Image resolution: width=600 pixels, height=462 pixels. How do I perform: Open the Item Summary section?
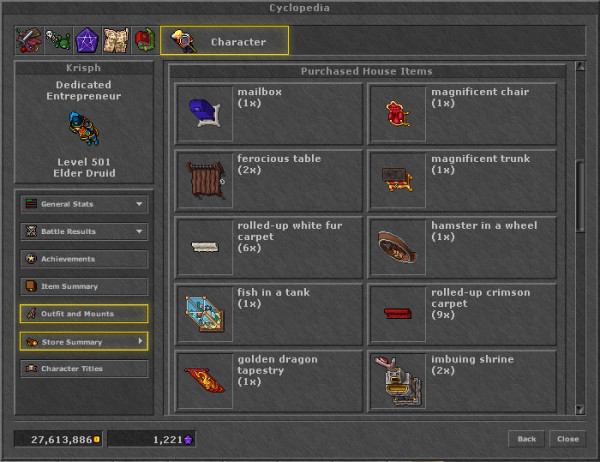[84, 286]
